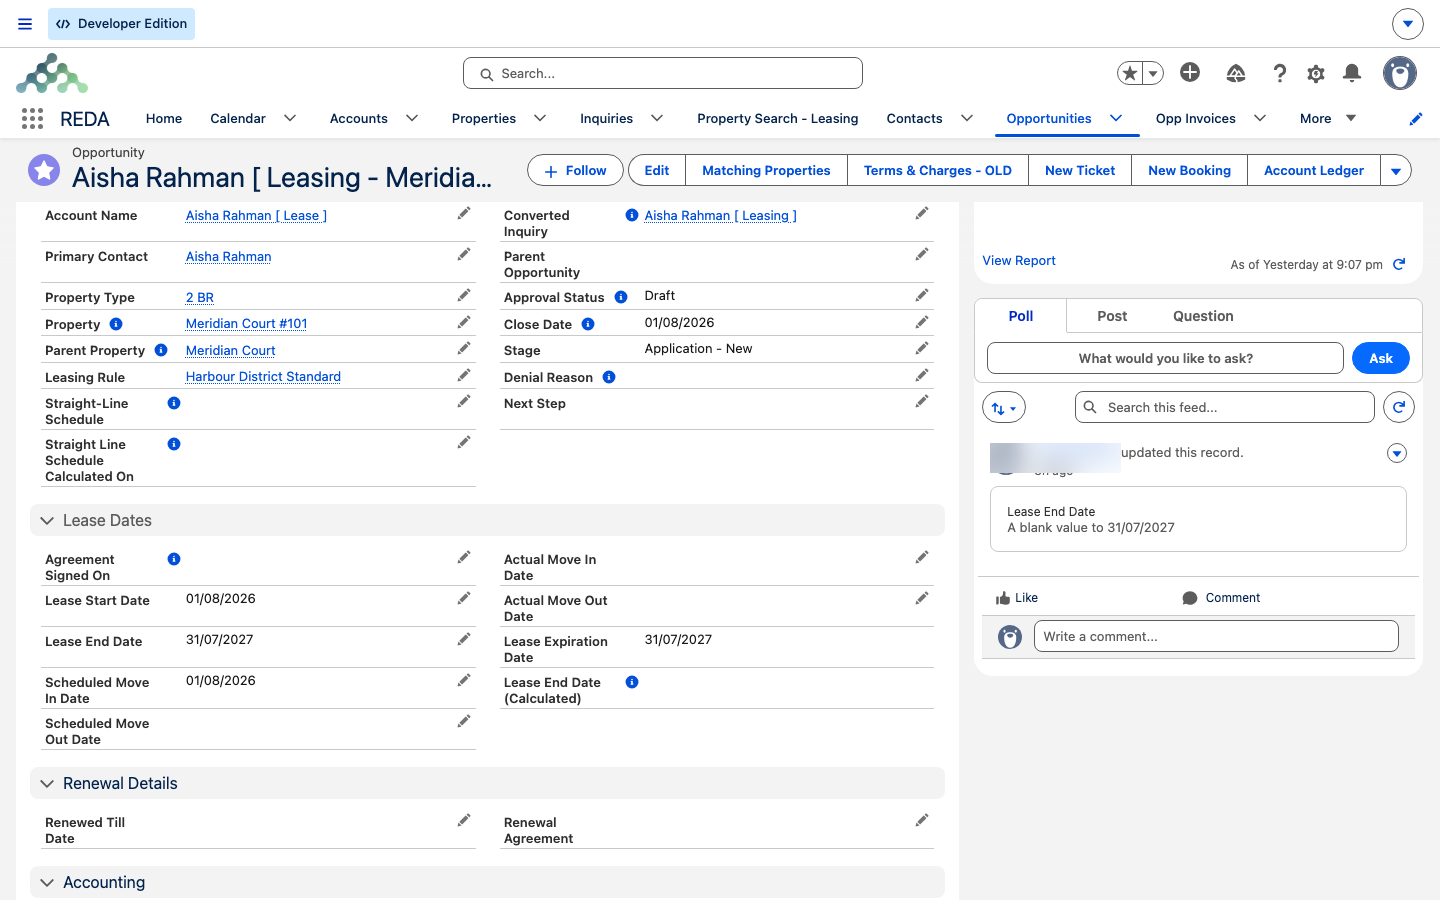The image size is (1440, 900).
Task: Open the Meridian Court #101 property link
Action: coord(247,324)
